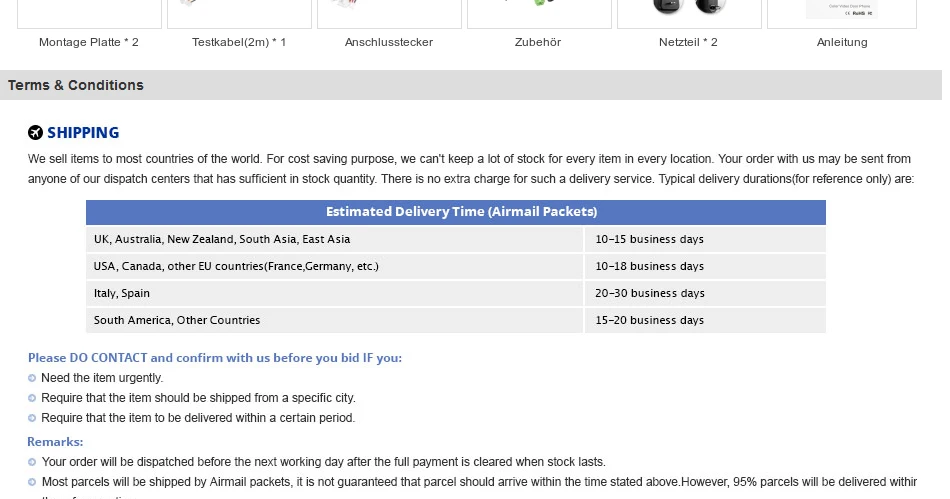Click the Netzteil * 2 product thumbnail
The image size is (950, 499).
689,14
